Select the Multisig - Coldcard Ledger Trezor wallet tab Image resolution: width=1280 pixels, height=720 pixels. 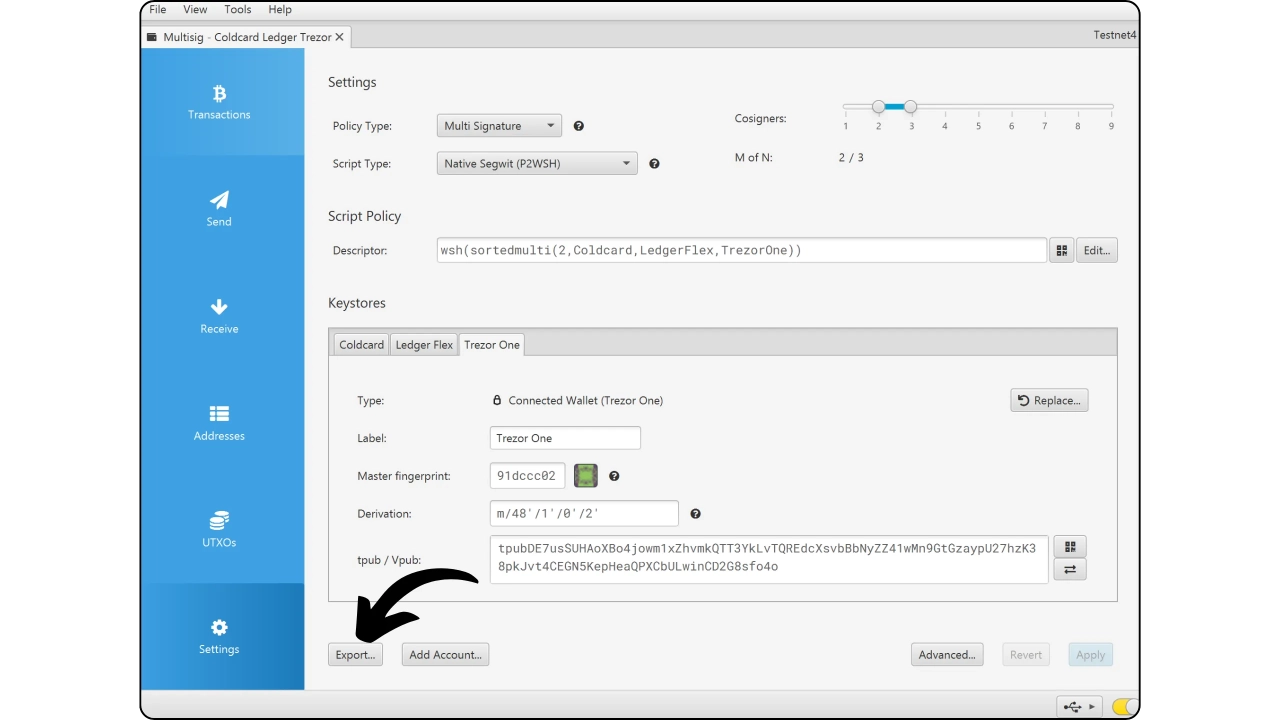point(246,37)
